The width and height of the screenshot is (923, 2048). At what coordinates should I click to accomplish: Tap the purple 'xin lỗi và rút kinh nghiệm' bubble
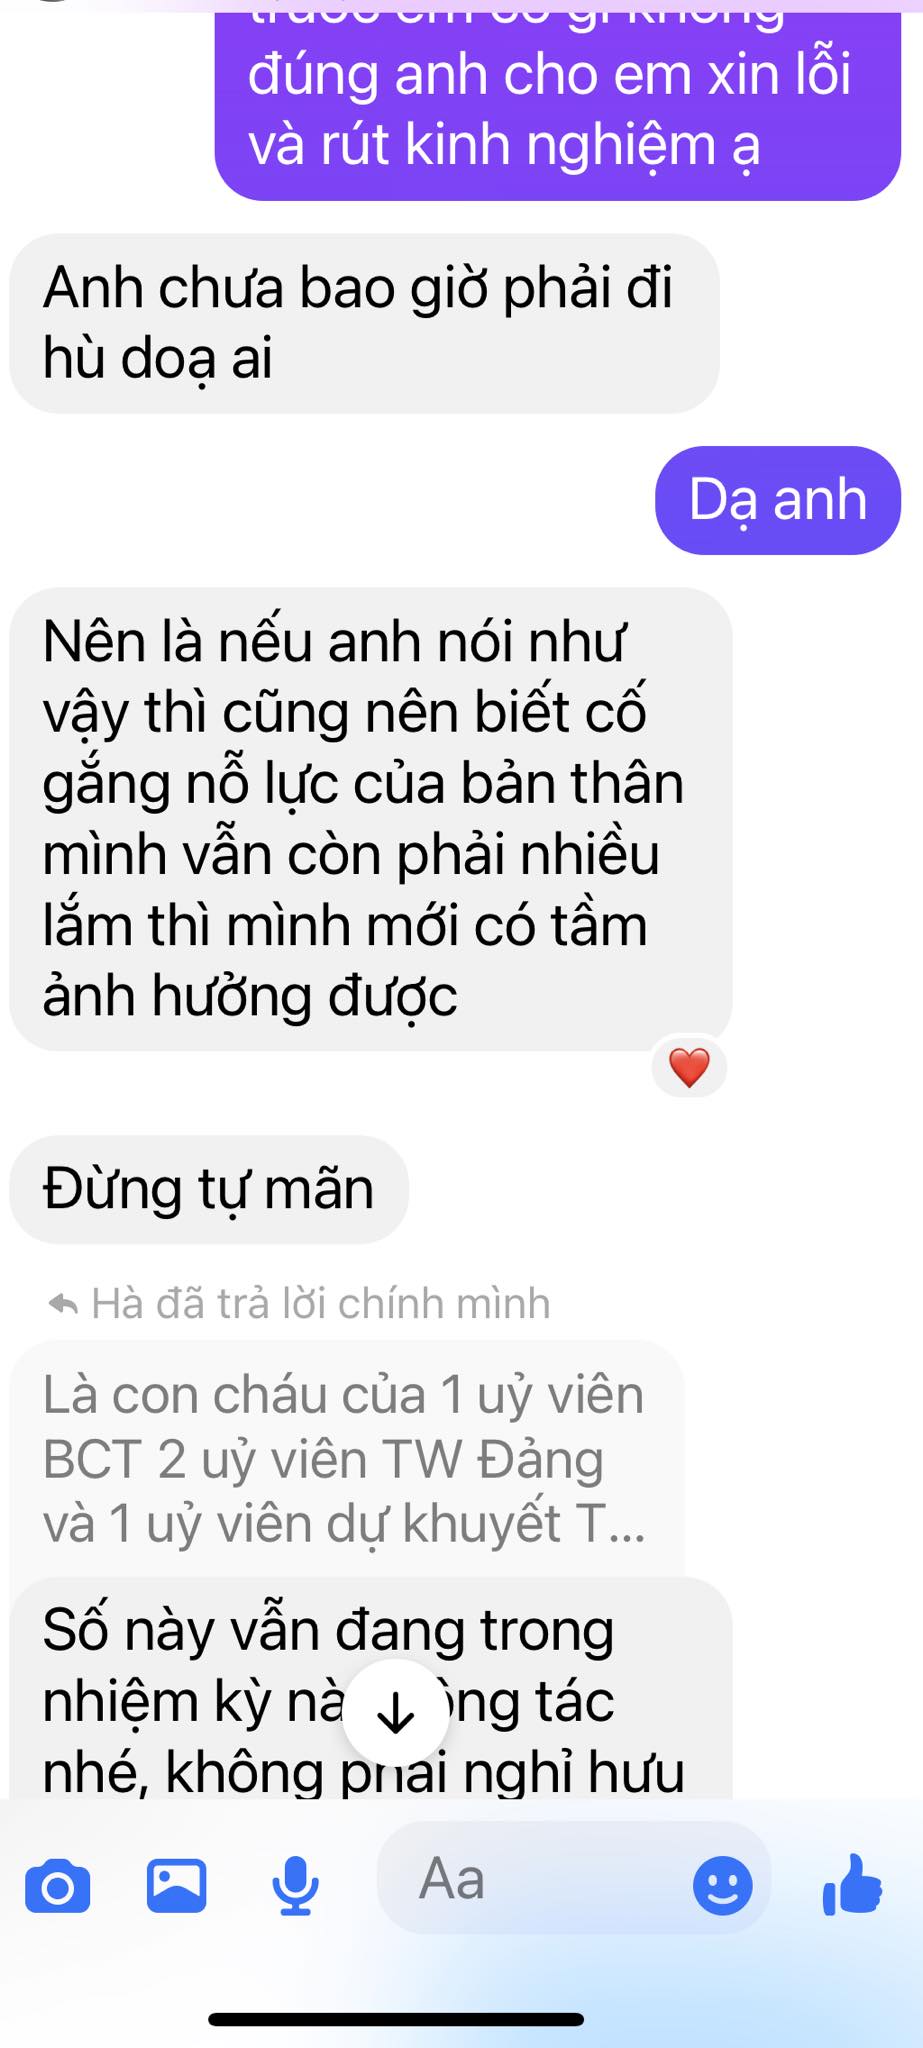pyautogui.click(x=558, y=100)
